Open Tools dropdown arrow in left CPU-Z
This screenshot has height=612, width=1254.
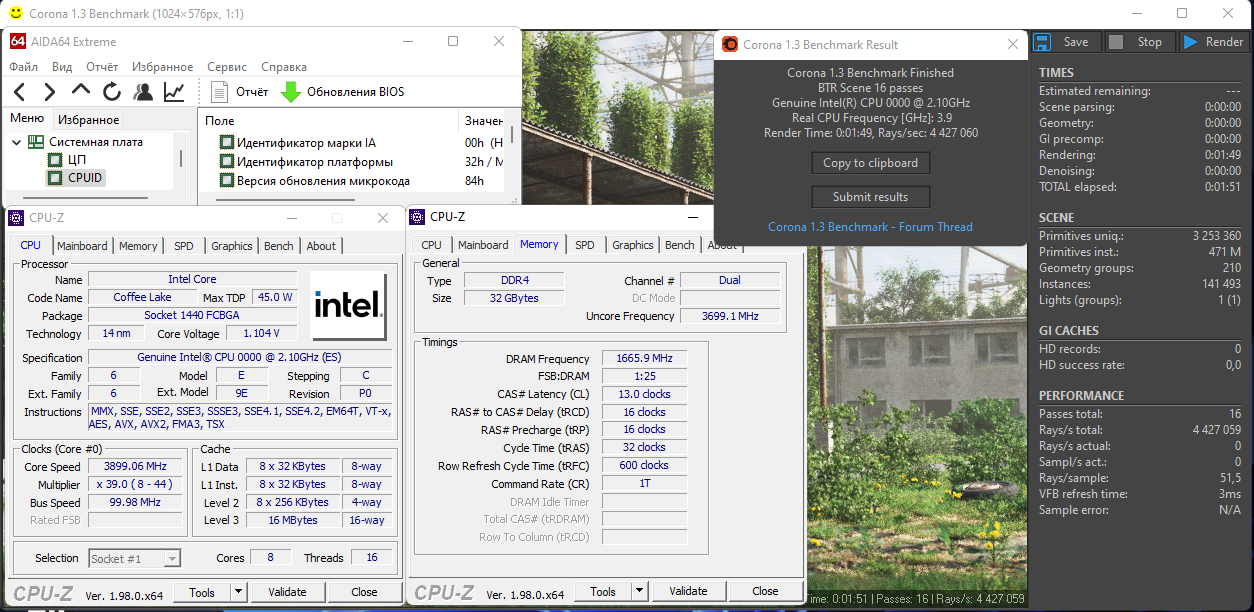(x=238, y=592)
